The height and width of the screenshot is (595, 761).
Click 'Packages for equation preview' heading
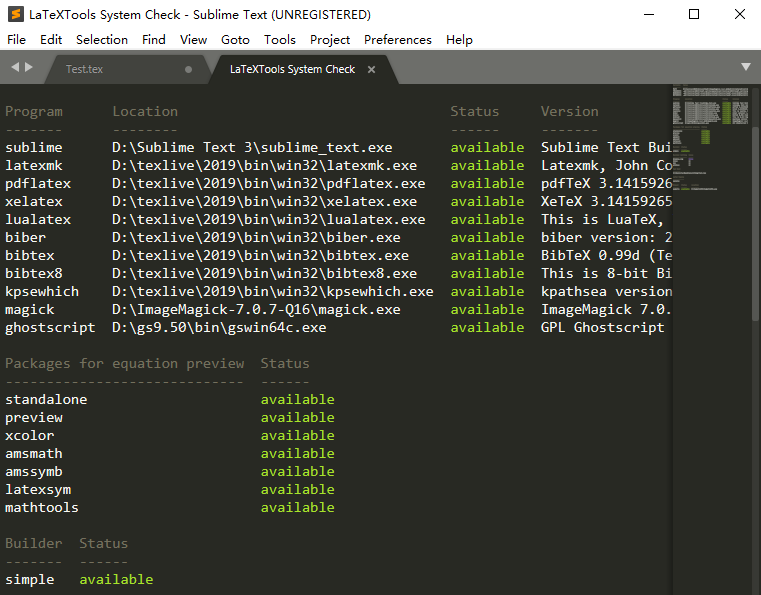(x=125, y=364)
